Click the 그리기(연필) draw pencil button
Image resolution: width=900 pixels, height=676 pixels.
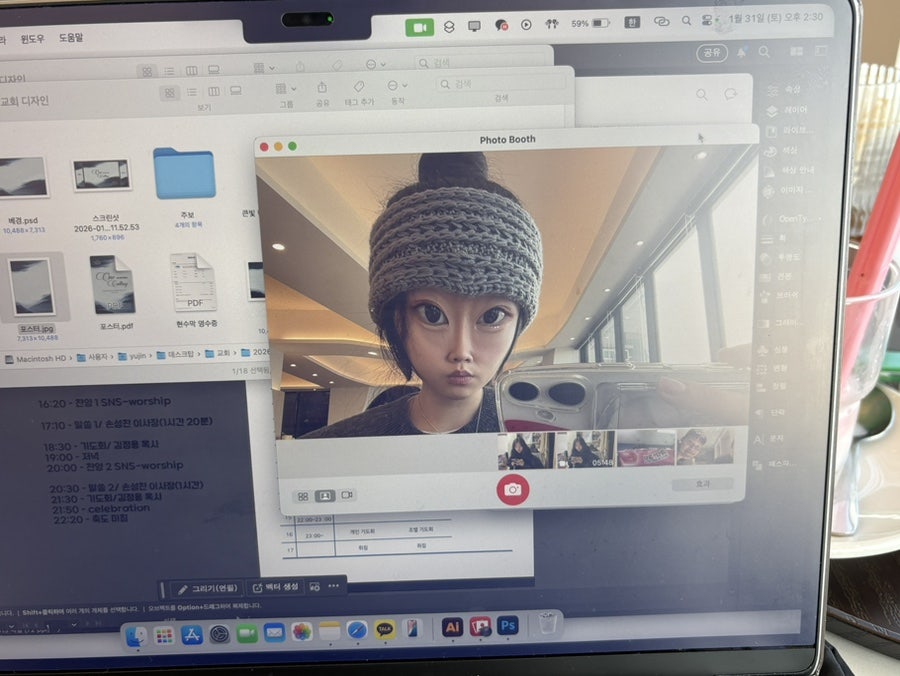pyautogui.click(x=208, y=589)
